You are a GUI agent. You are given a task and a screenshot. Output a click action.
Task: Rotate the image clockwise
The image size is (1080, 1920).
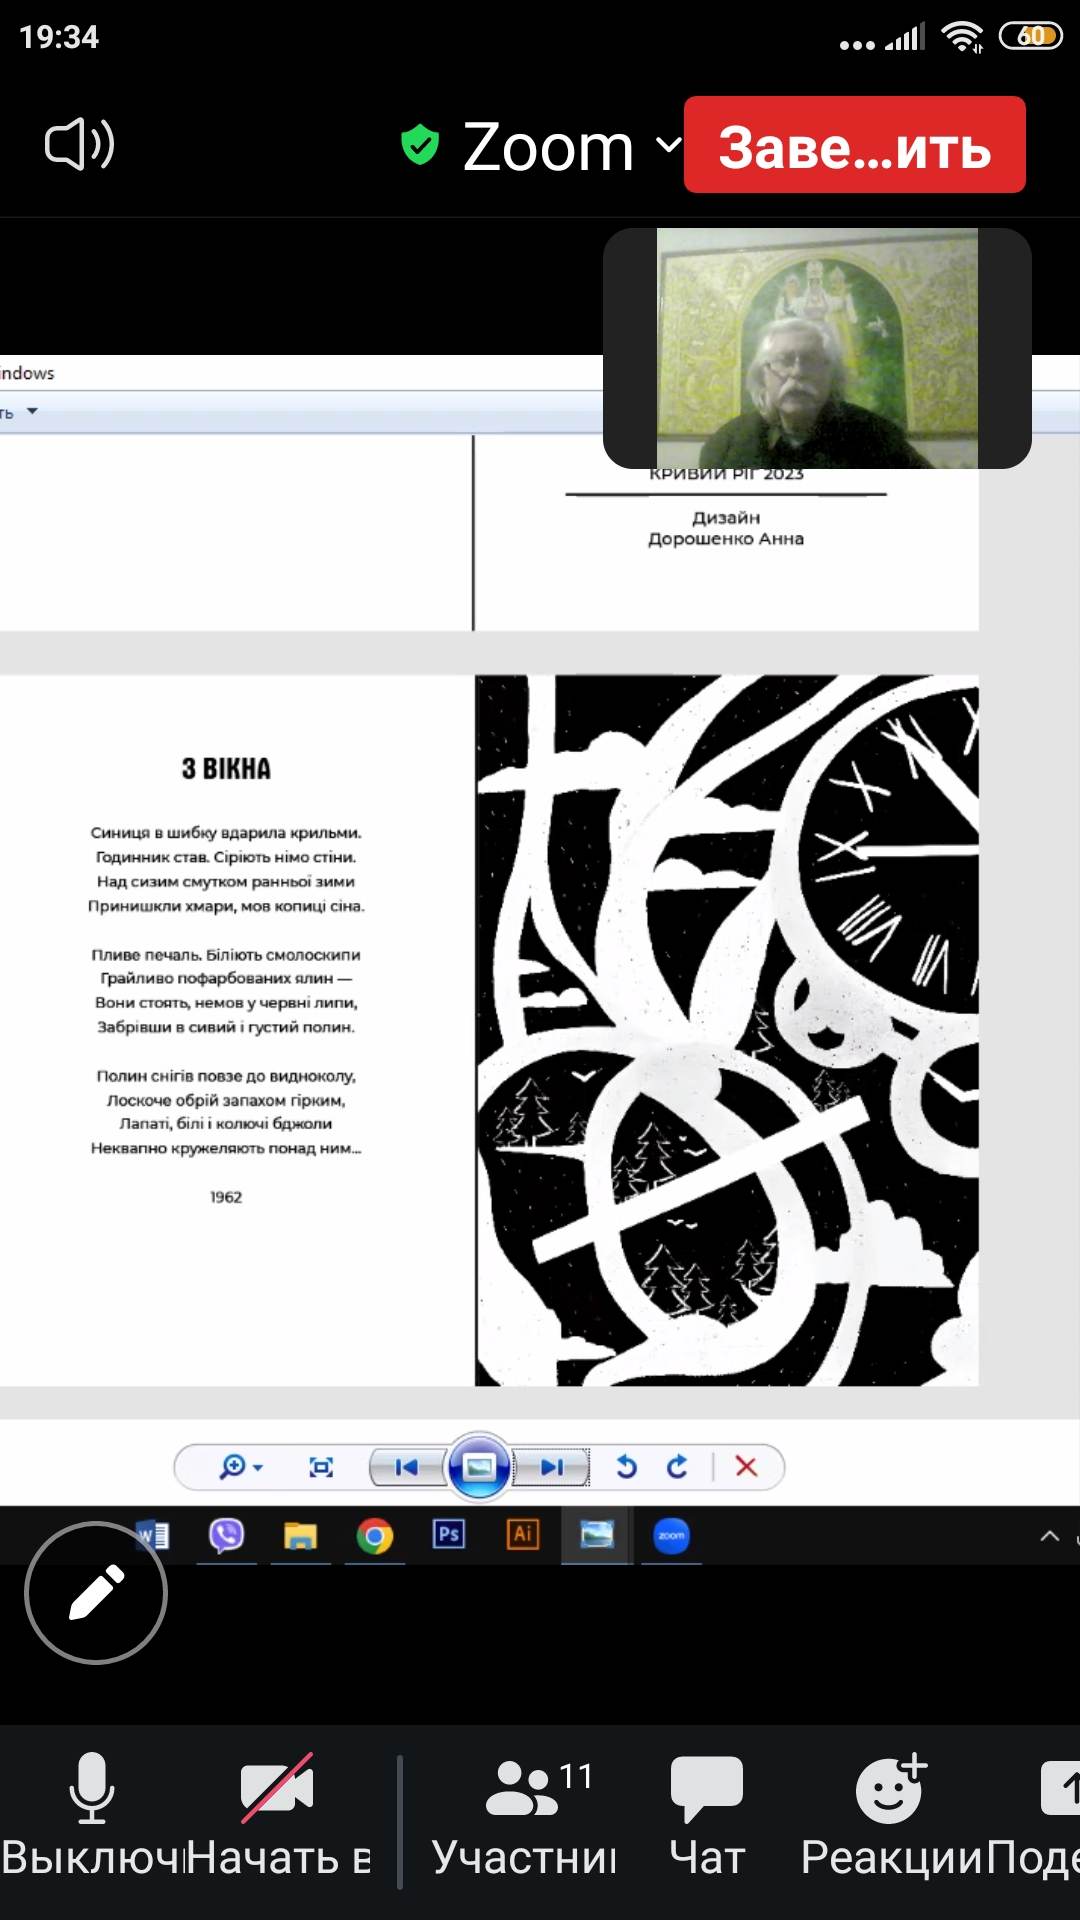677,1467
